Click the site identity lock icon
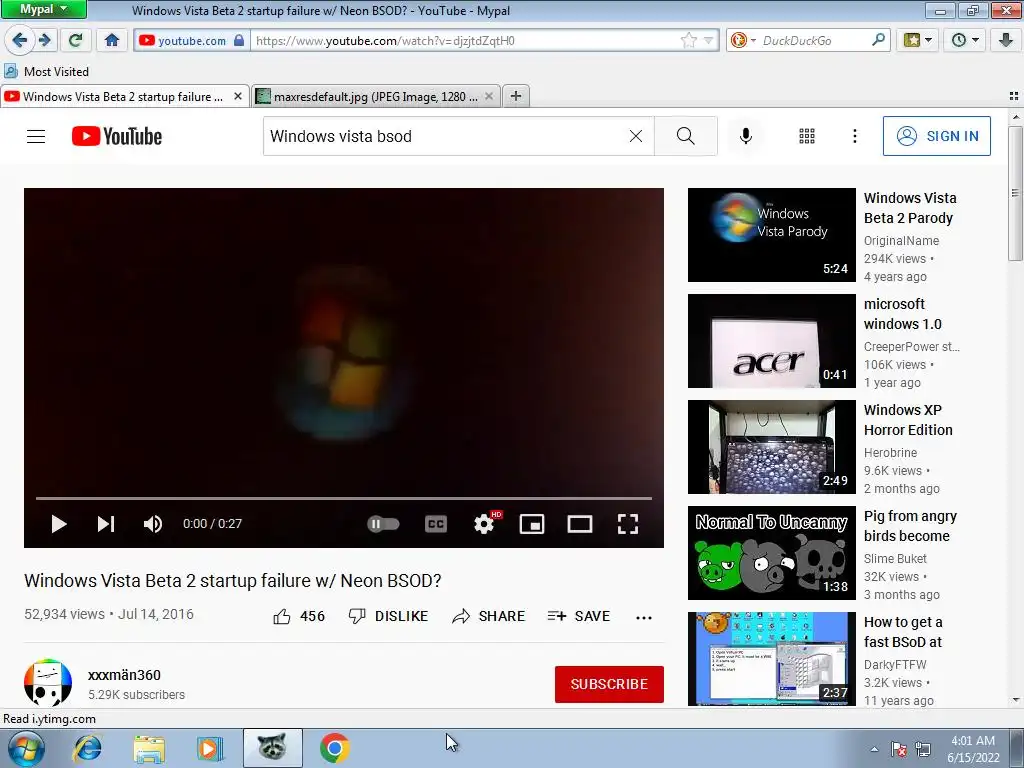 239,40
